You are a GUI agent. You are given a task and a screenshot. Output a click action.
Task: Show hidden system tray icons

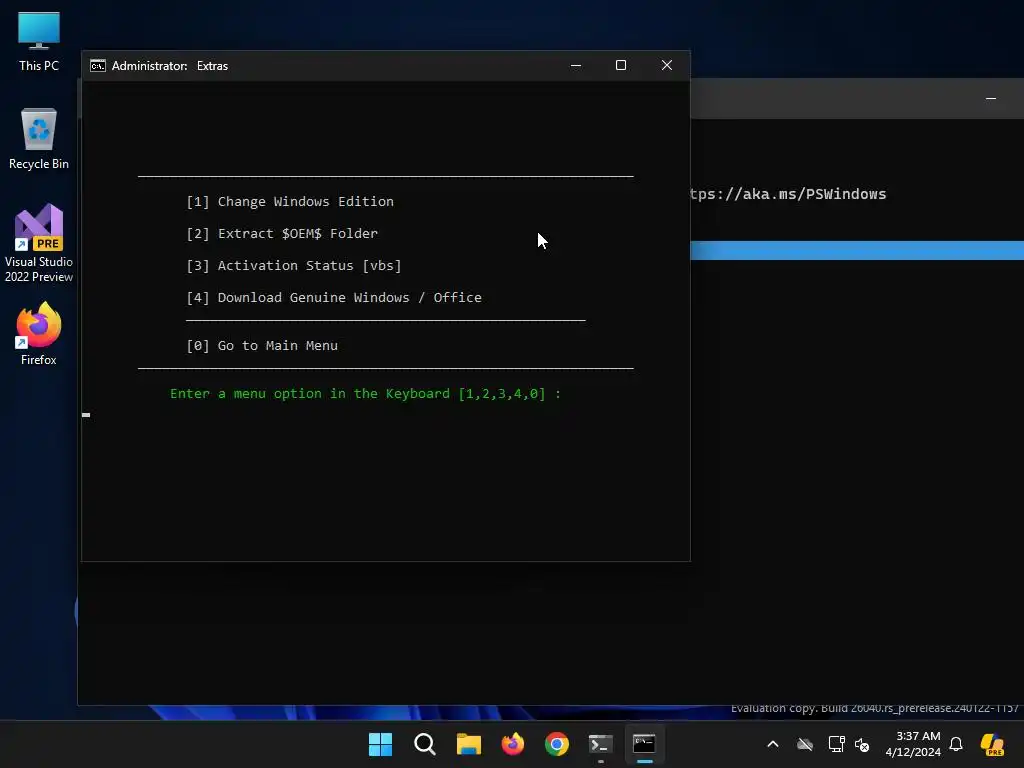point(773,744)
